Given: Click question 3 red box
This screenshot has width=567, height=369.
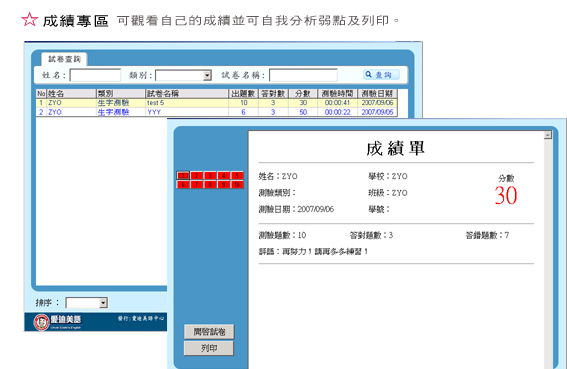Looking at the screenshot, I should 210,175.
